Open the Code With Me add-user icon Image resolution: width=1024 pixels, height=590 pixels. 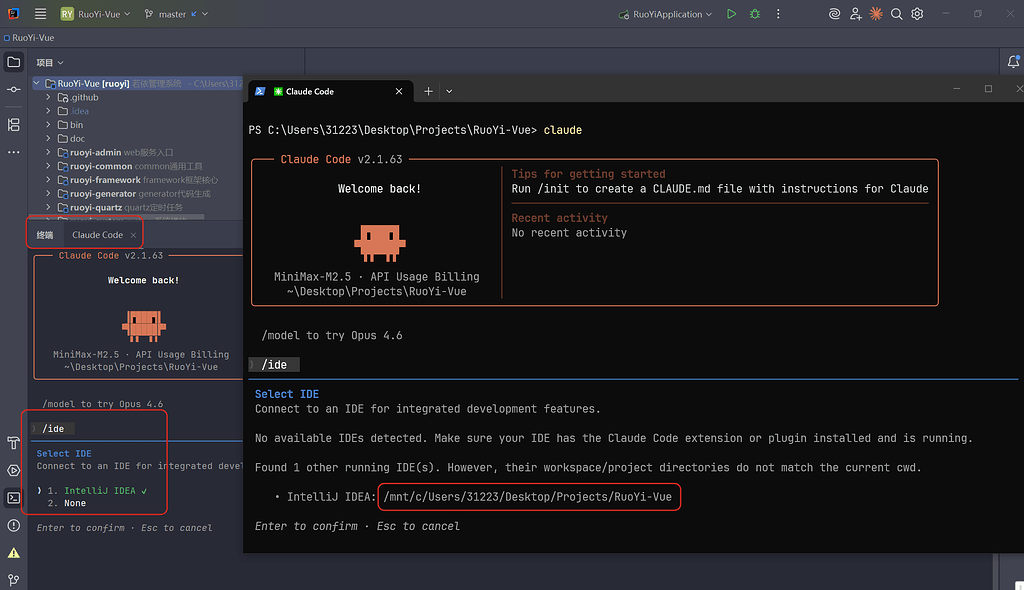click(x=856, y=14)
